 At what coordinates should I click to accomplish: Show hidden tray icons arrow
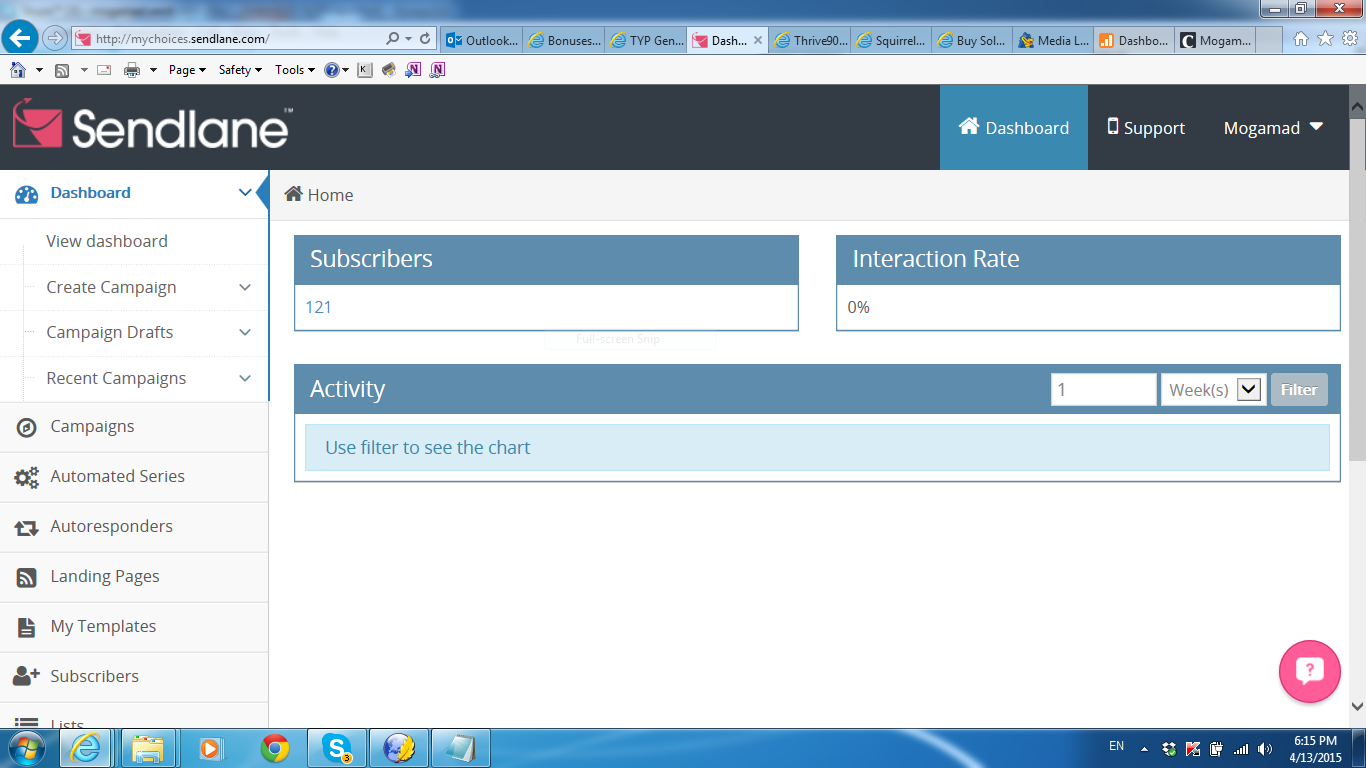click(1144, 748)
